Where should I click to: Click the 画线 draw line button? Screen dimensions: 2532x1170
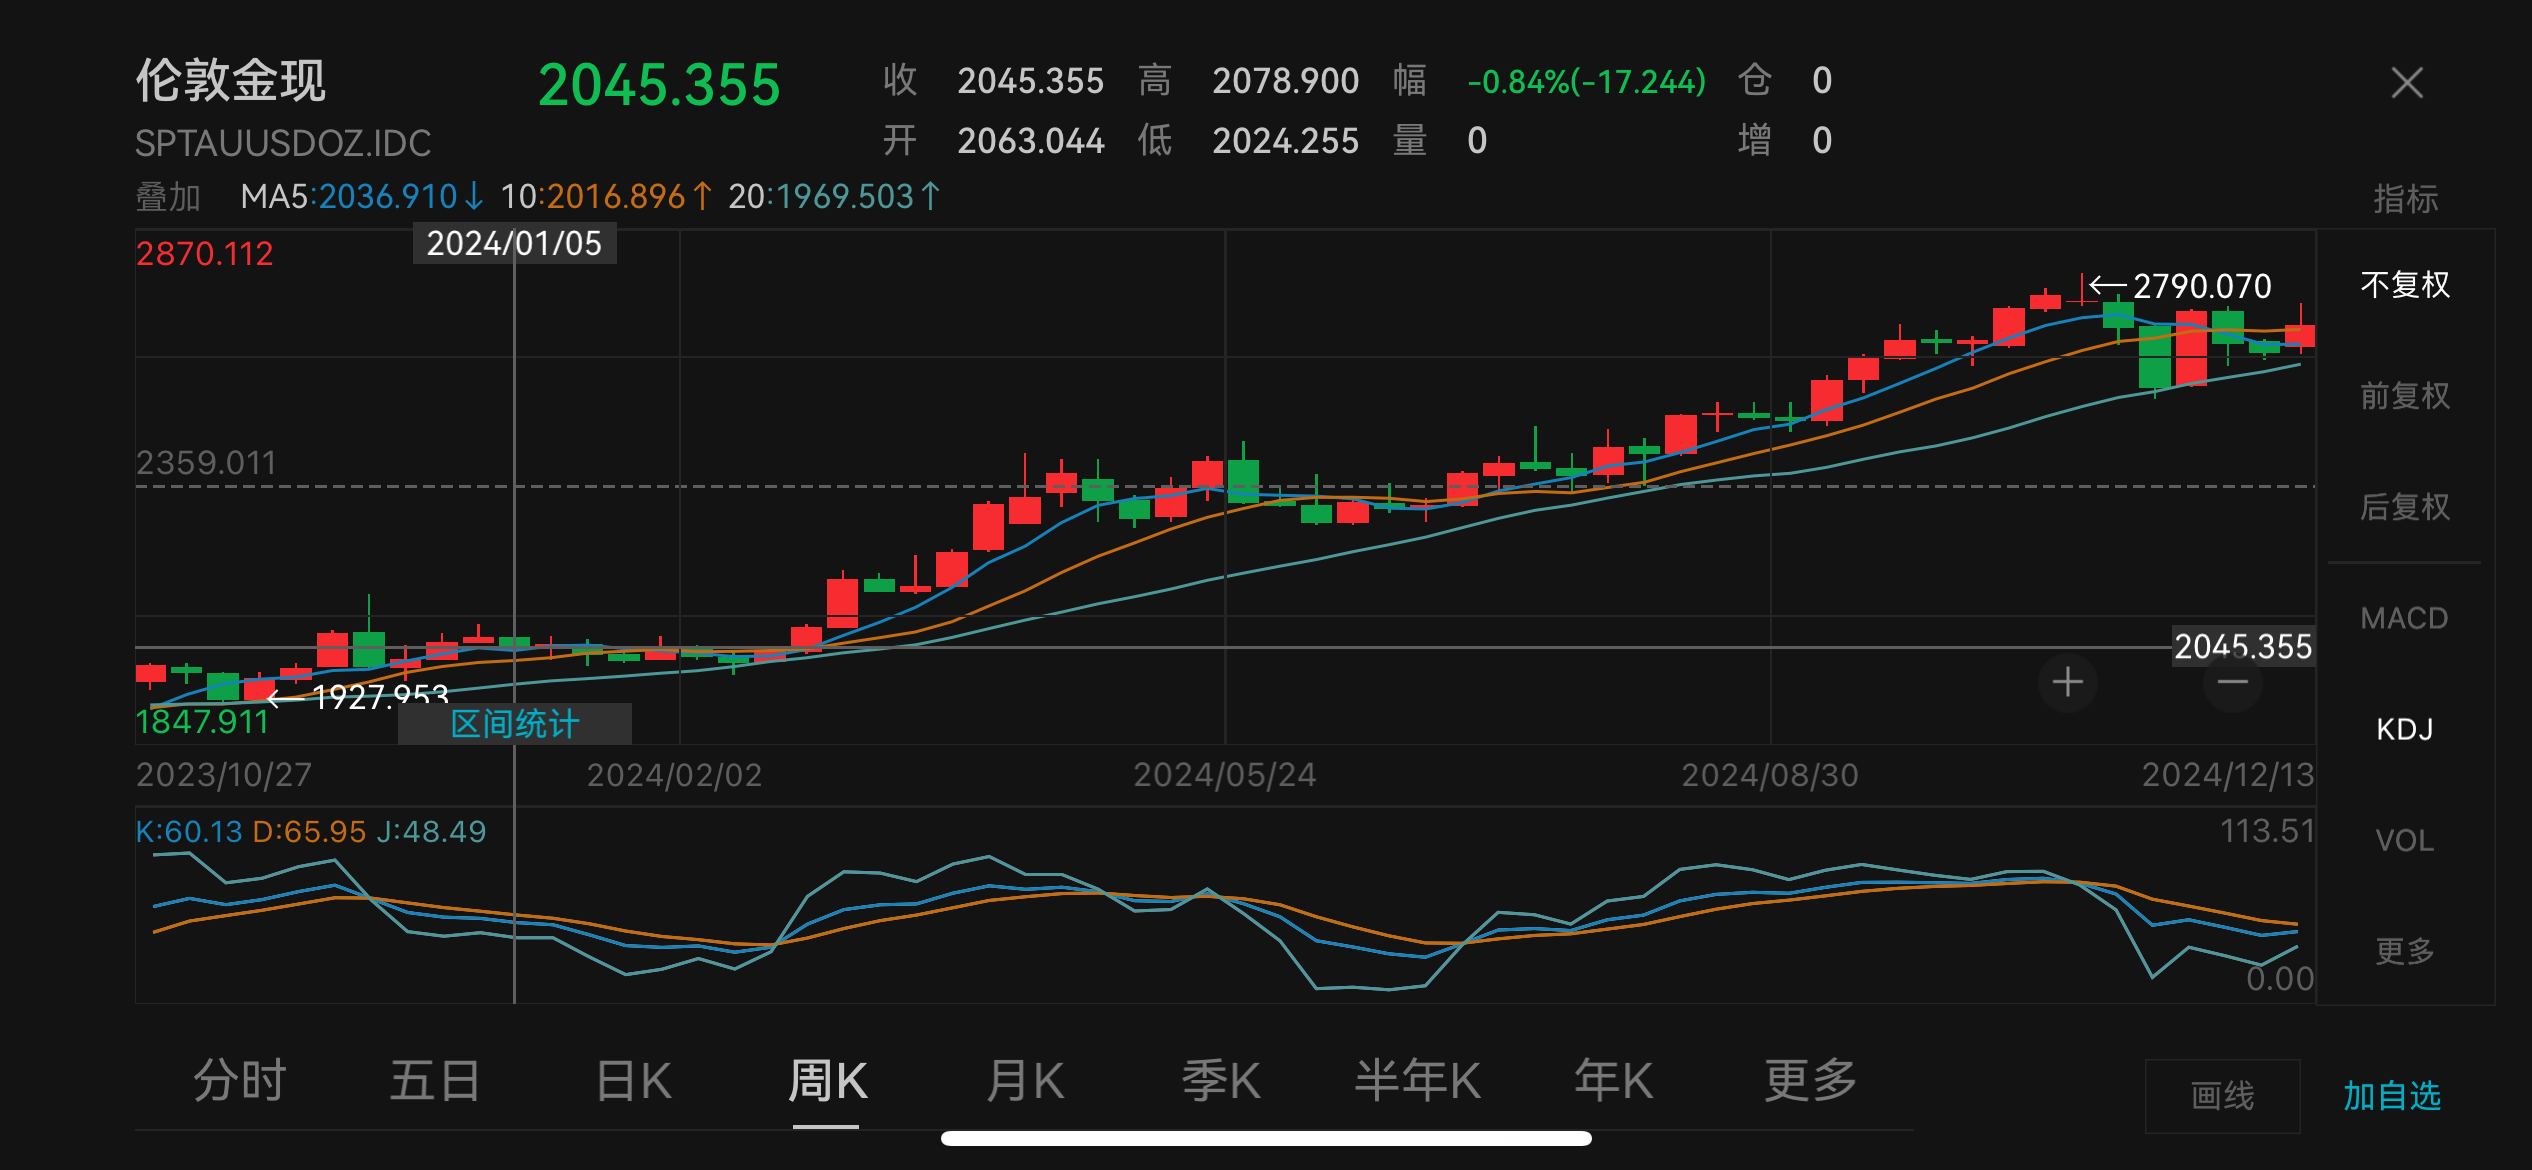click(2222, 1096)
